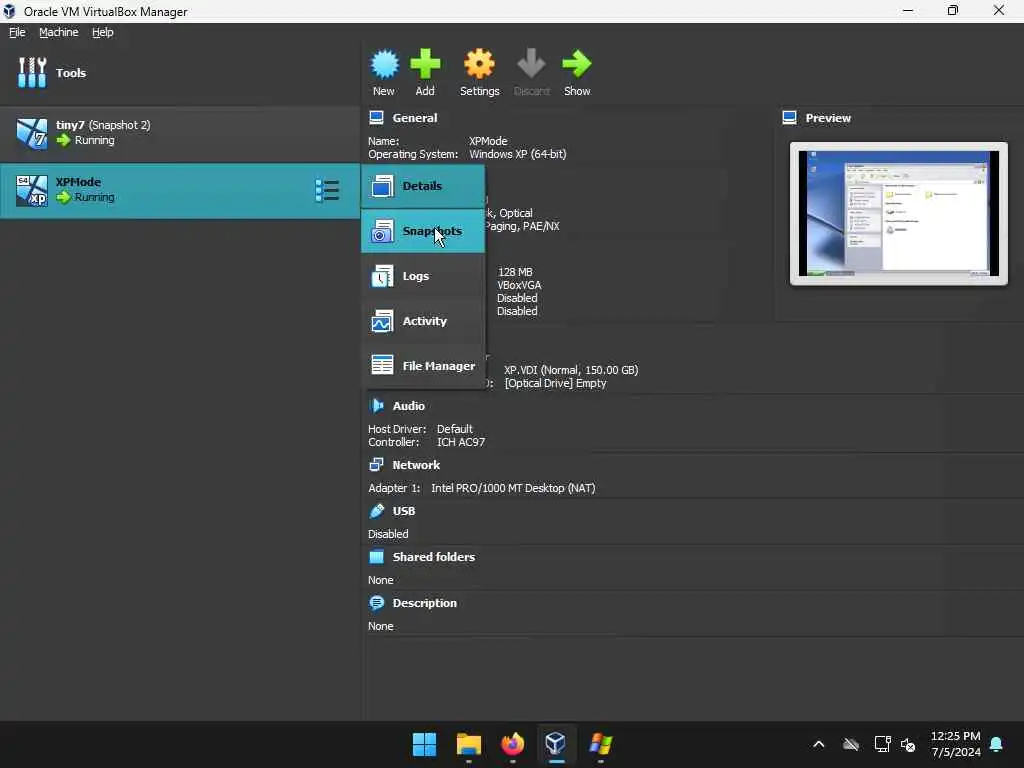Click the tiny7 Windows 7 OS icon
Viewport: 1024px width, 768px height.
tap(32, 133)
